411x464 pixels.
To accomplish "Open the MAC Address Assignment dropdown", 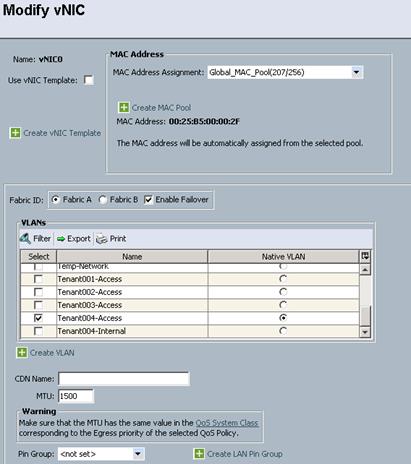I will point(356,72).
